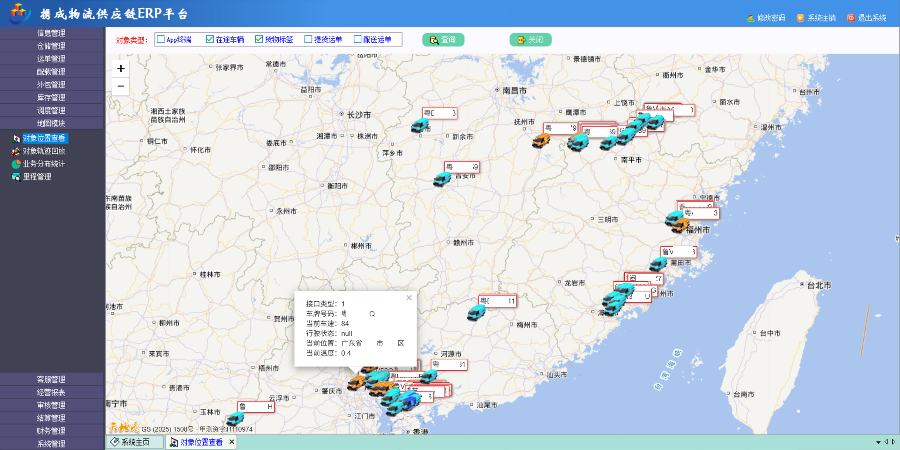
Task: Open 业务分布统计 tree item
Action: point(44,164)
